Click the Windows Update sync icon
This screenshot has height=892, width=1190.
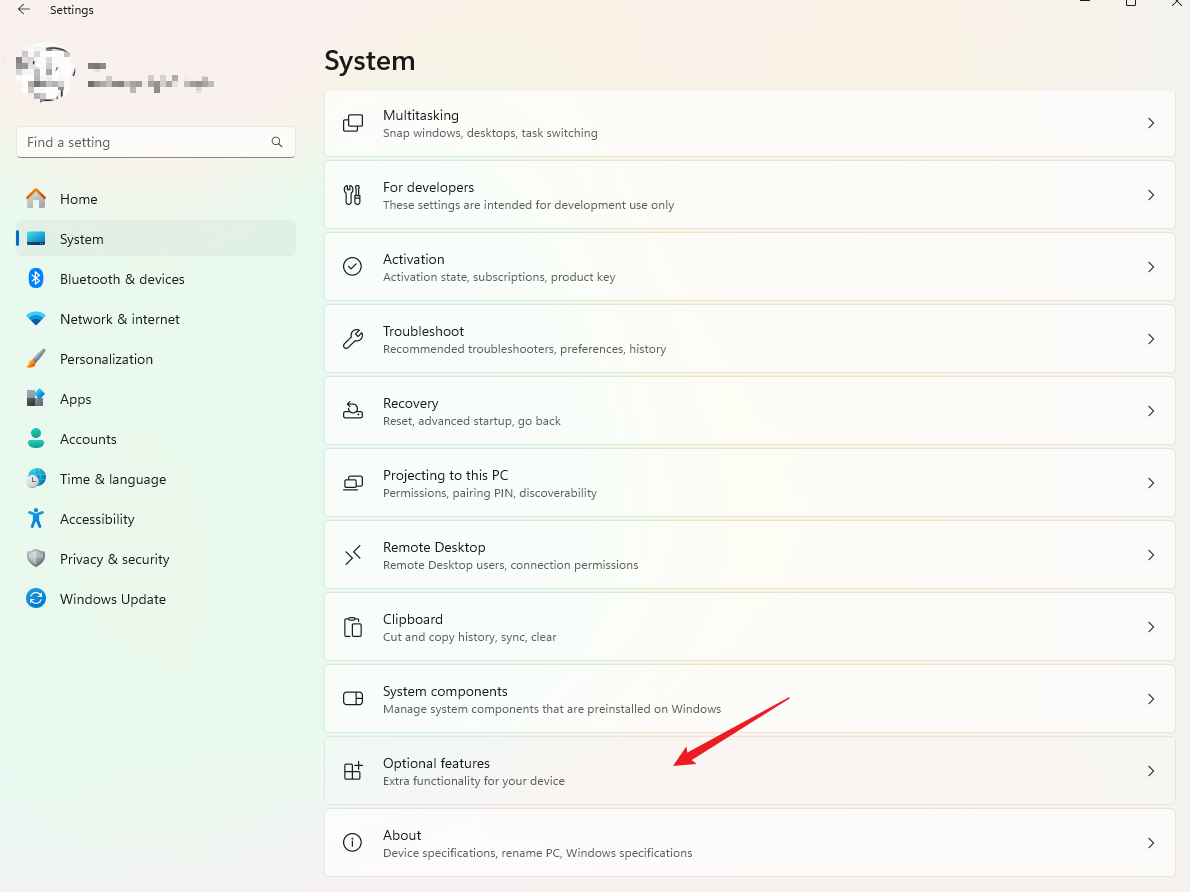tap(36, 598)
